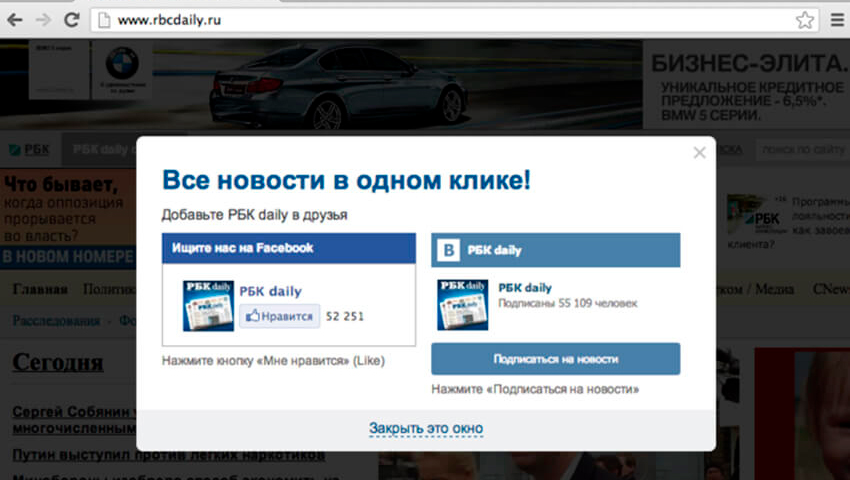Click the РБК daily Facebook thumbnail
The height and width of the screenshot is (480, 850).
[208, 306]
